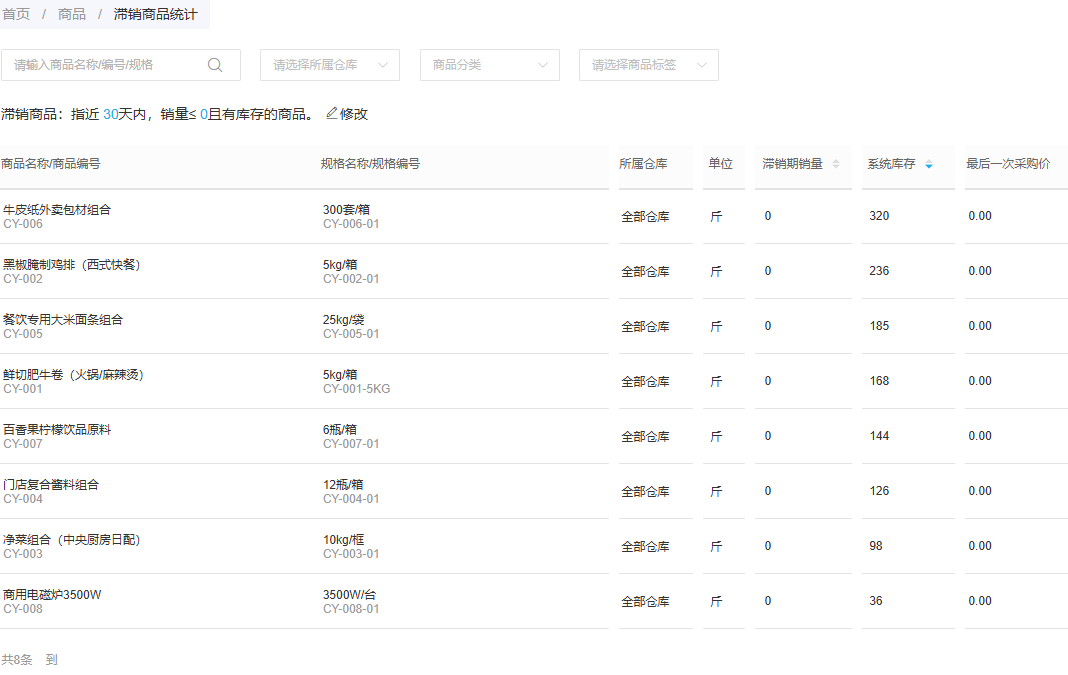Select the 鲜切肥牛卷 product row
The width and height of the screenshot is (1068, 675).
coord(534,381)
